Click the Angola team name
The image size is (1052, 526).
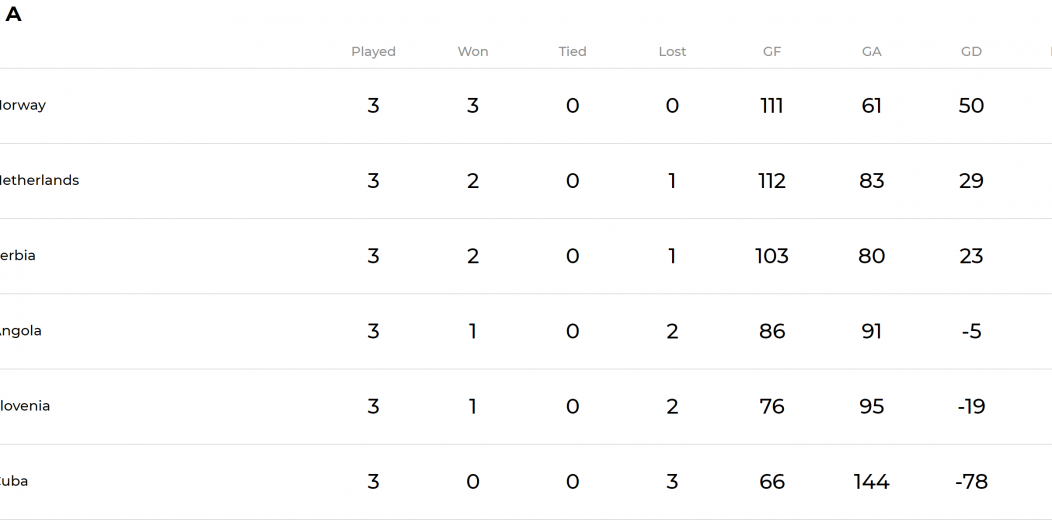tap(20, 331)
